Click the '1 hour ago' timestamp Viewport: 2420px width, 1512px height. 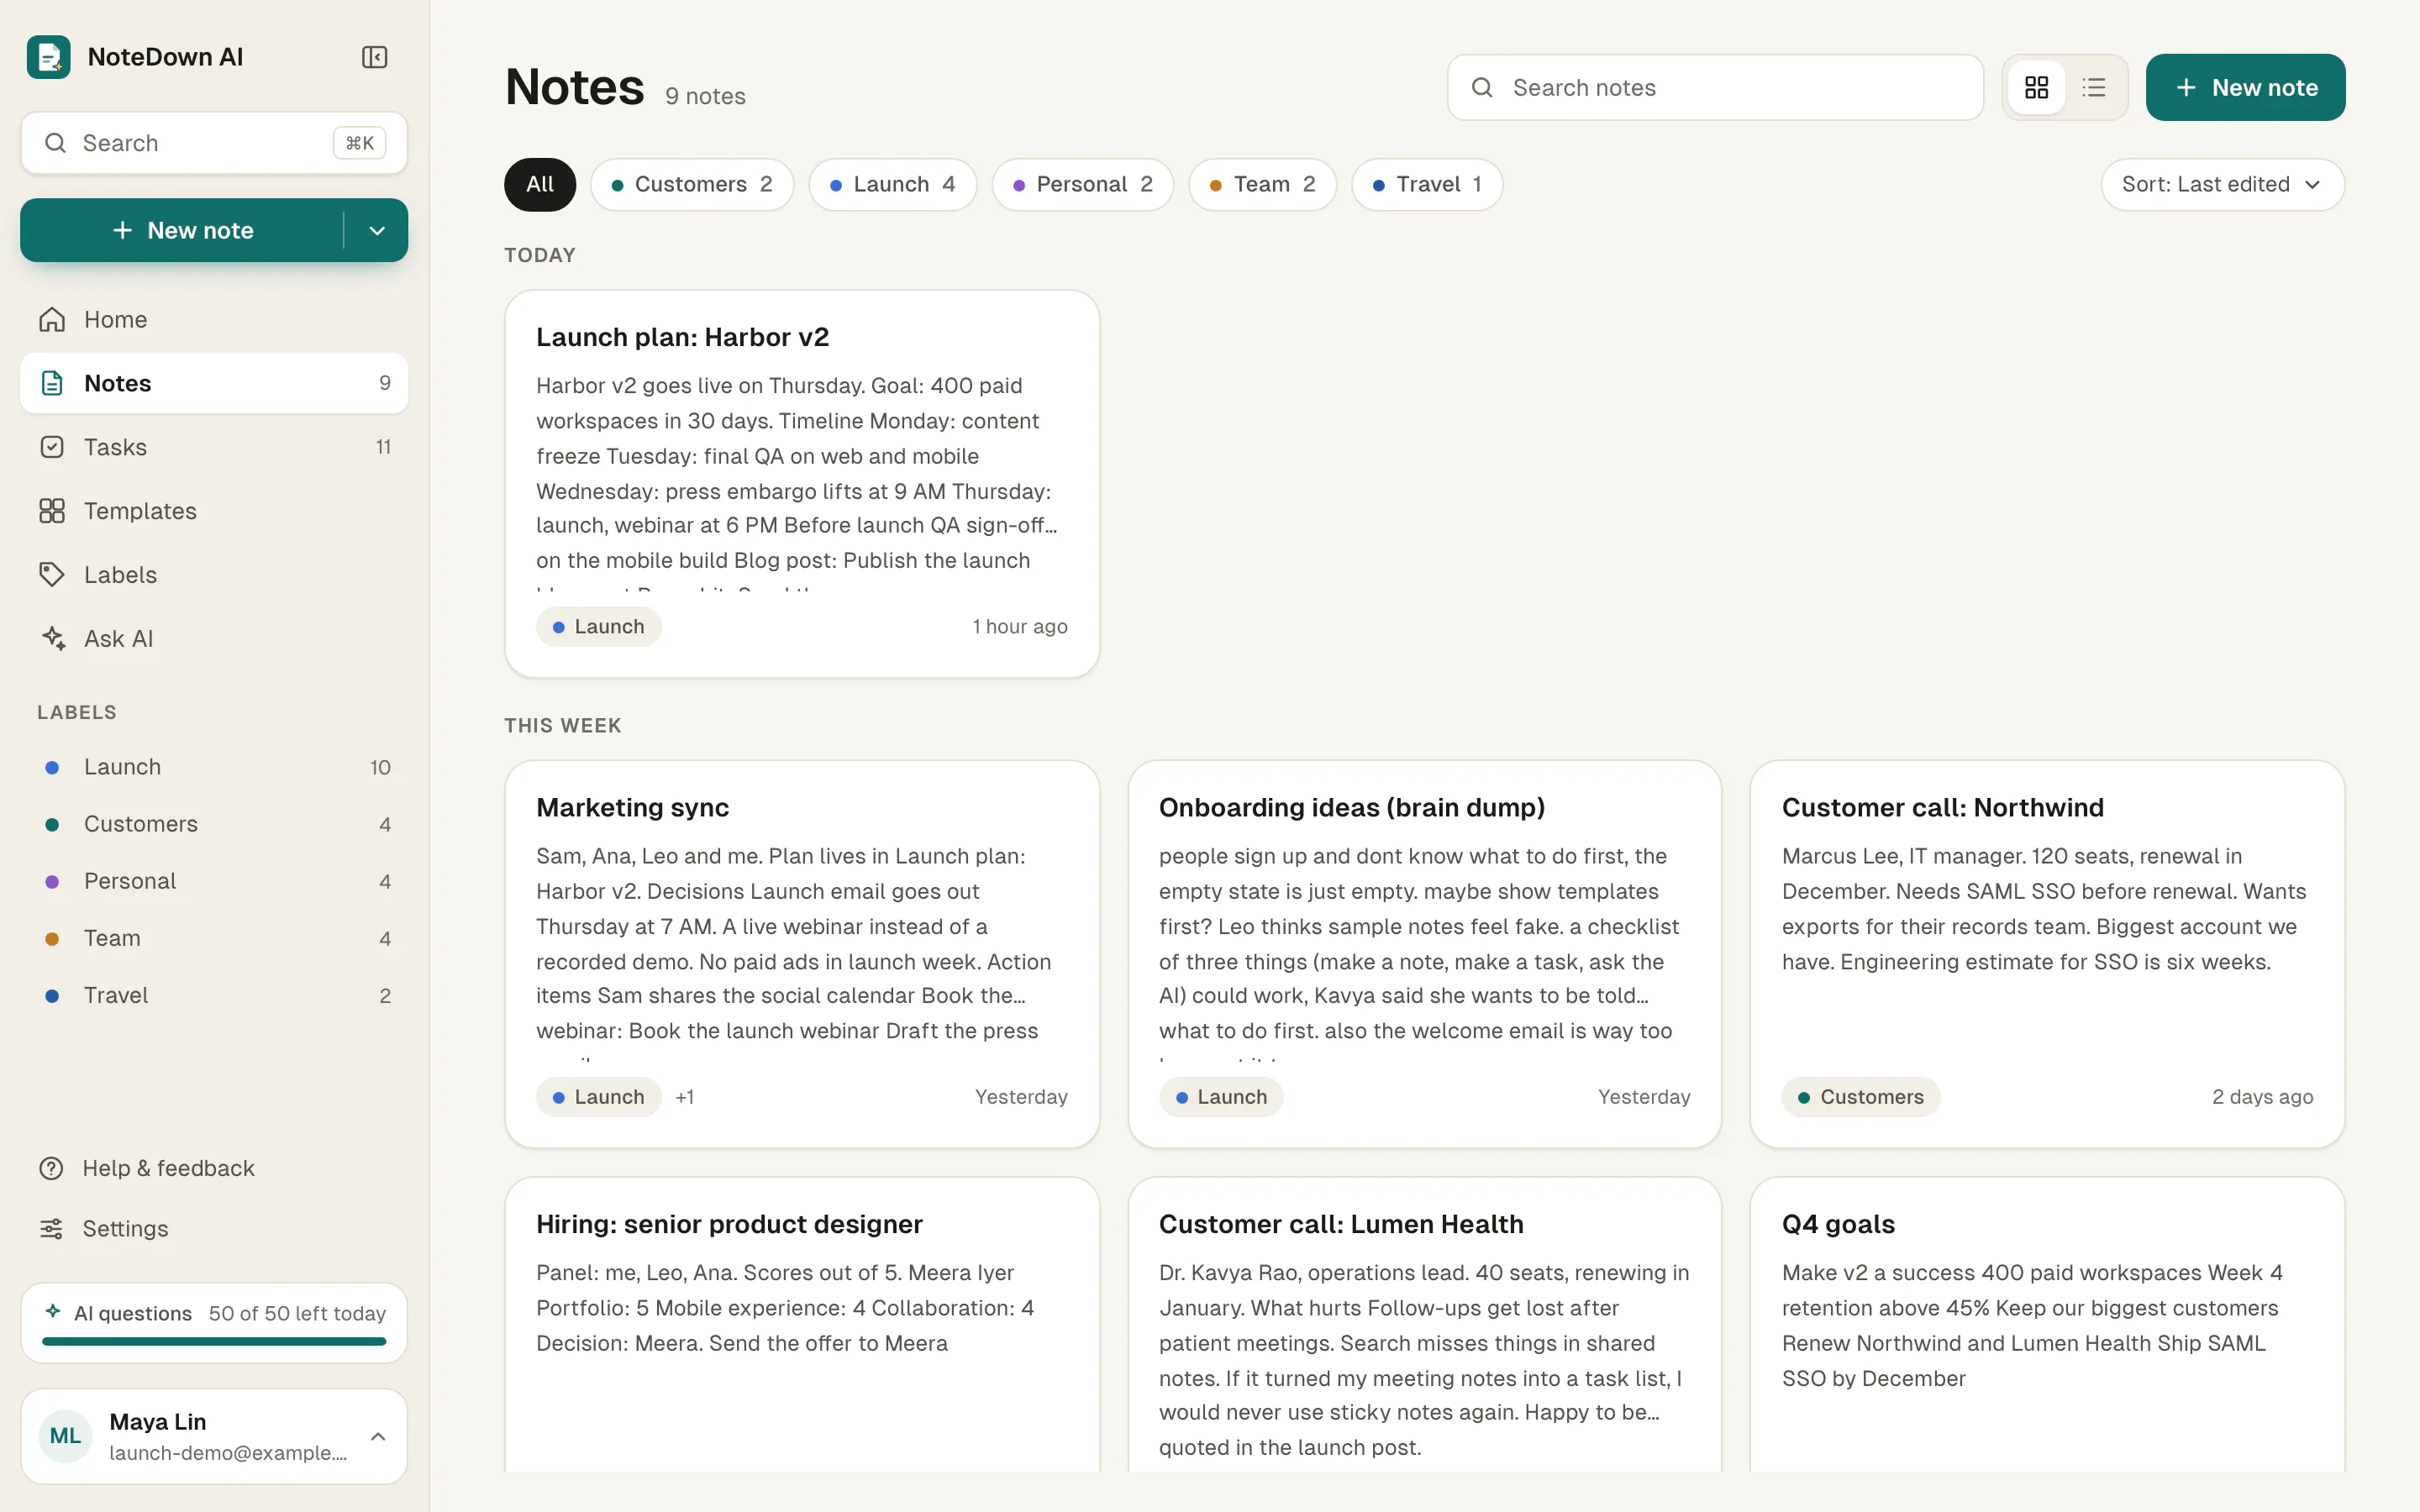[1020, 627]
